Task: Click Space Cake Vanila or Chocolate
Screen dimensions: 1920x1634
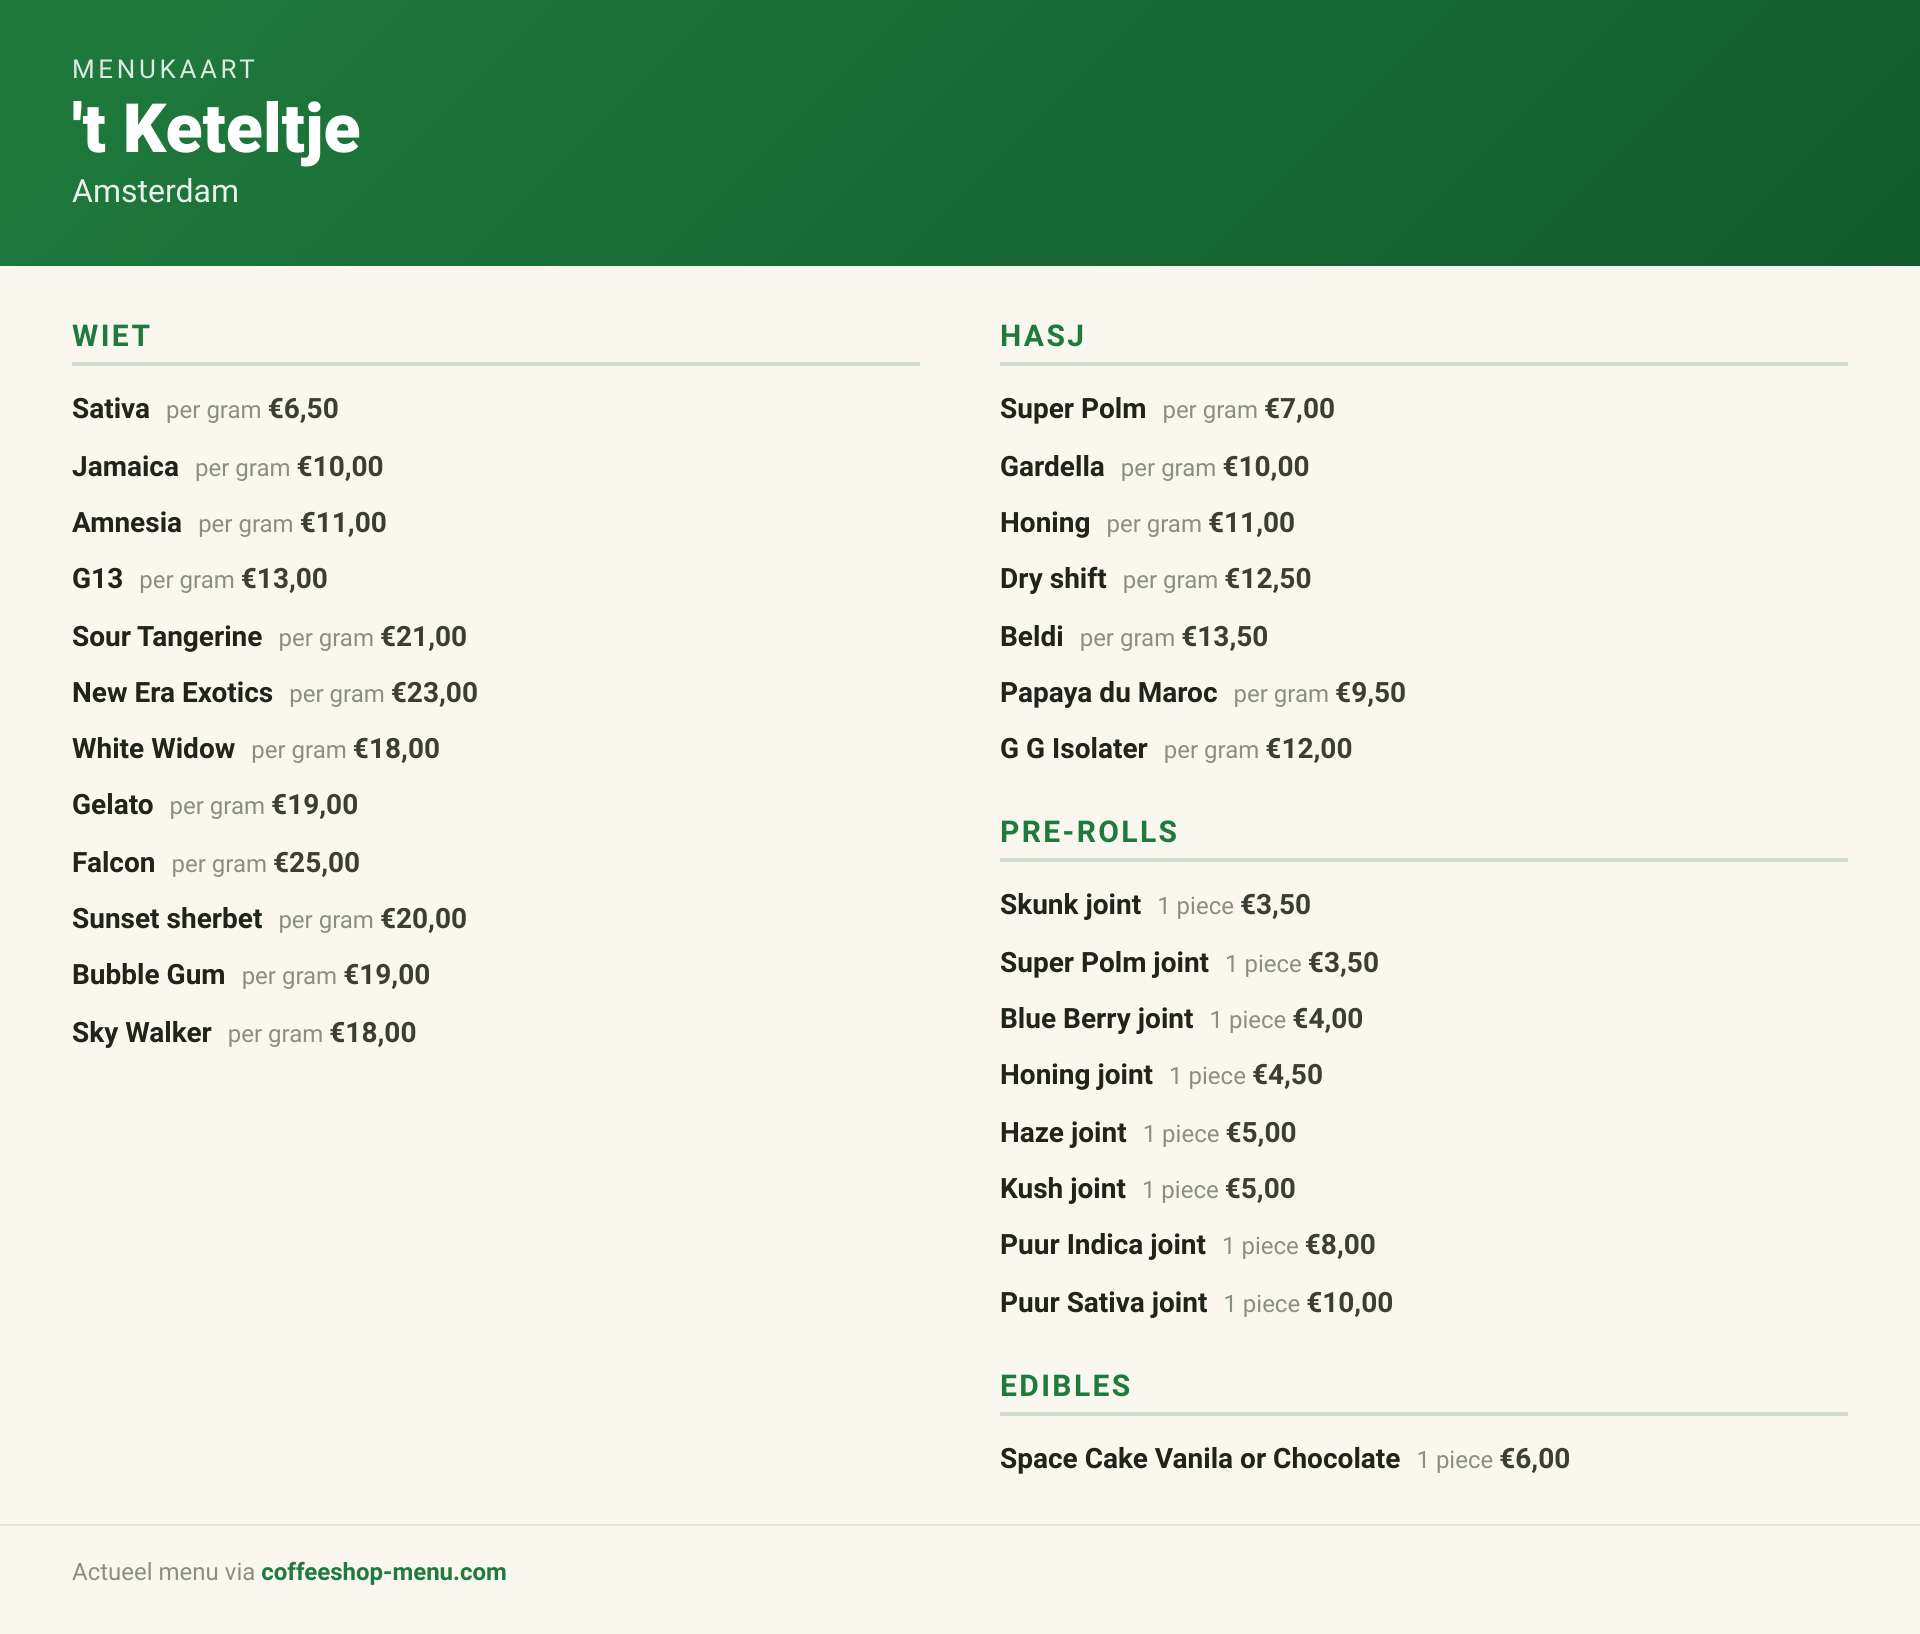Action: click(x=1200, y=1459)
